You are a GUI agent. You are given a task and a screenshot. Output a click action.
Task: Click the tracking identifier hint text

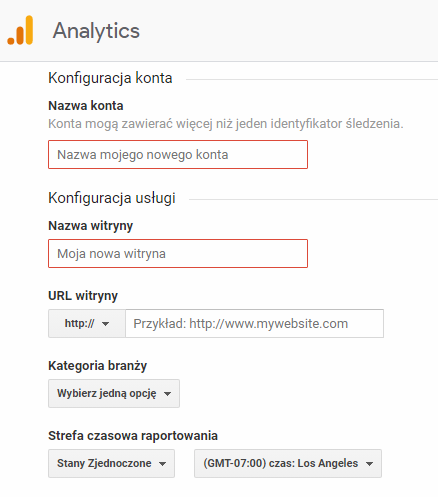226,124
